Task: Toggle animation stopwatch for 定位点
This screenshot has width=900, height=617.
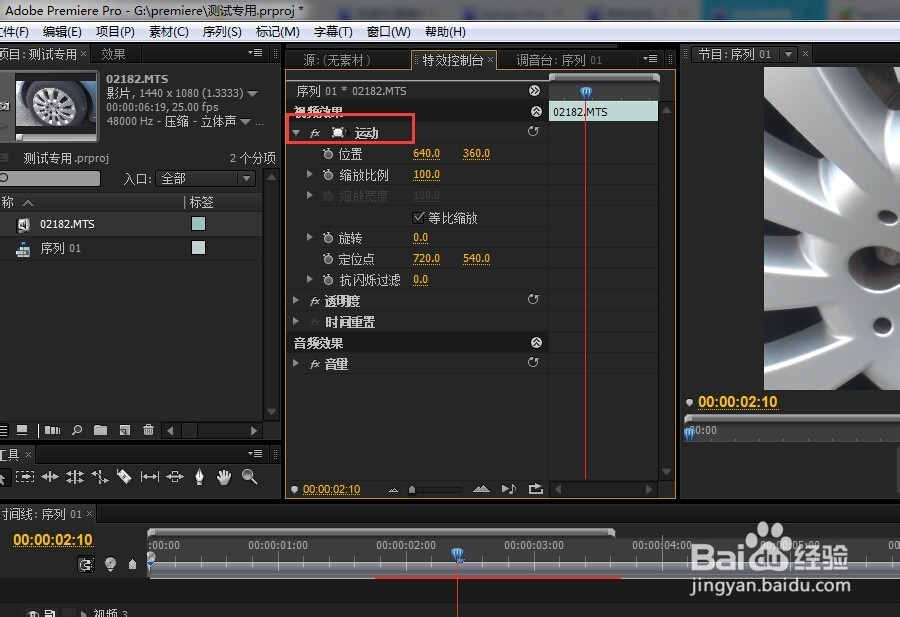Action: [x=328, y=259]
